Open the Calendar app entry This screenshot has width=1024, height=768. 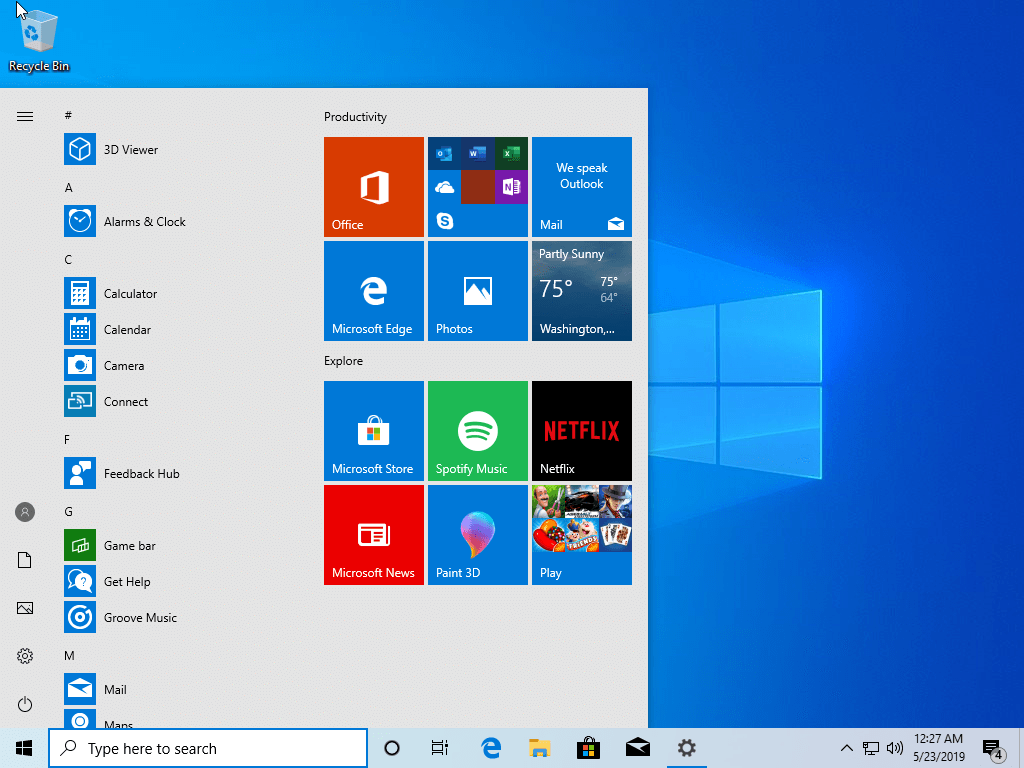pyautogui.click(x=176, y=329)
